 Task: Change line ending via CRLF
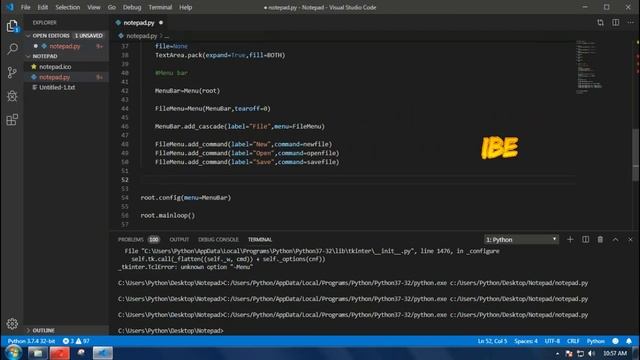tap(573, 341)
